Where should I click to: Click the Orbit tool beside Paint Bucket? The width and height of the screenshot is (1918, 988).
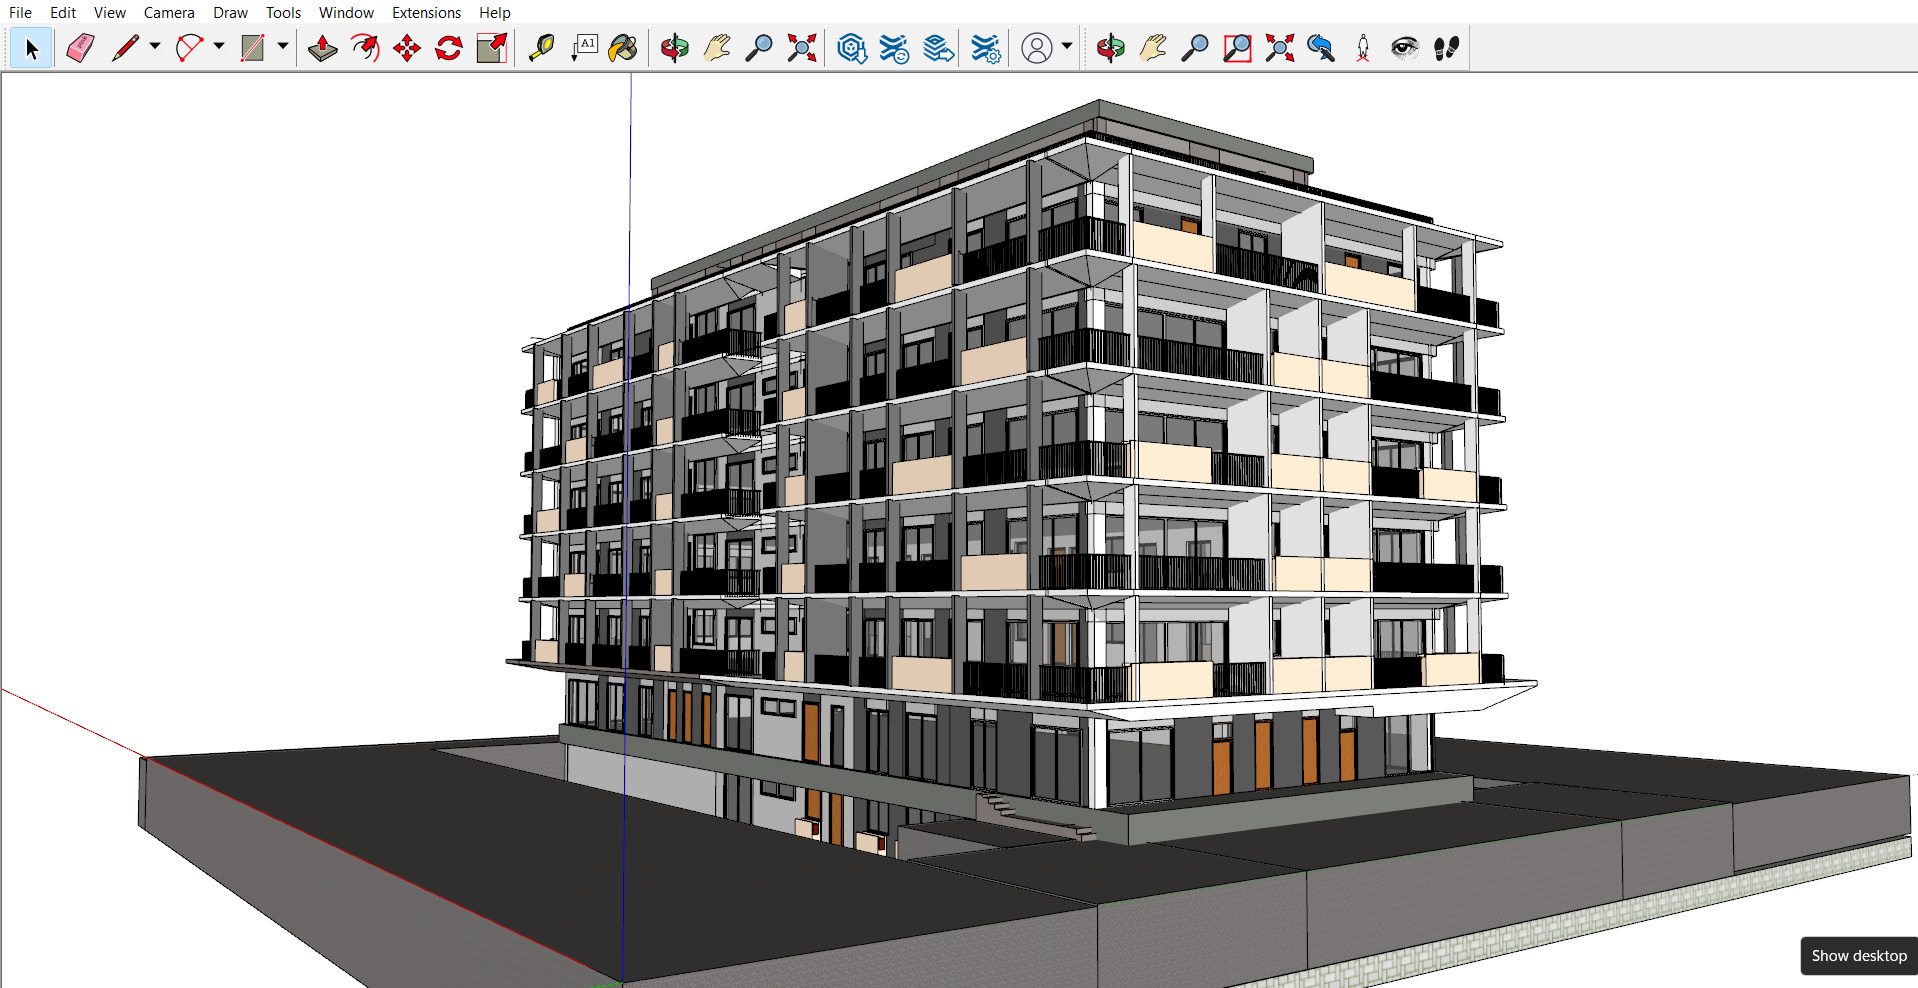coord(675,48)
